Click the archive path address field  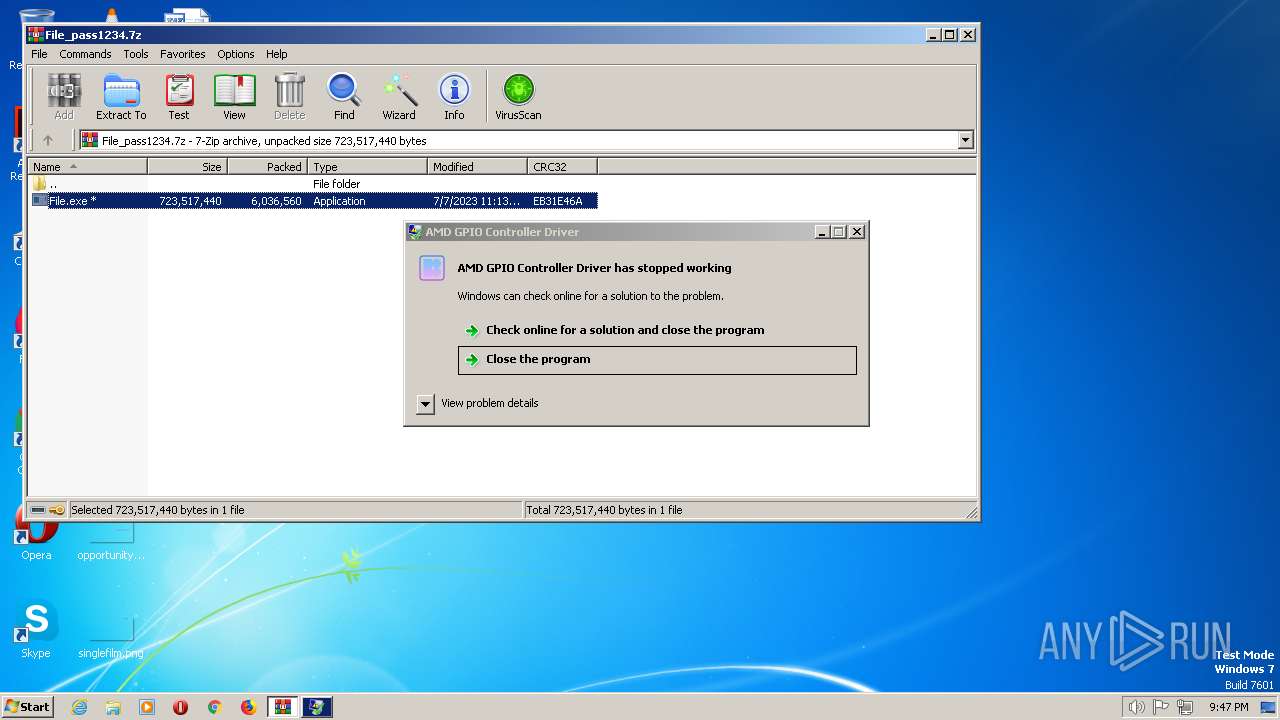coord(518,140)
